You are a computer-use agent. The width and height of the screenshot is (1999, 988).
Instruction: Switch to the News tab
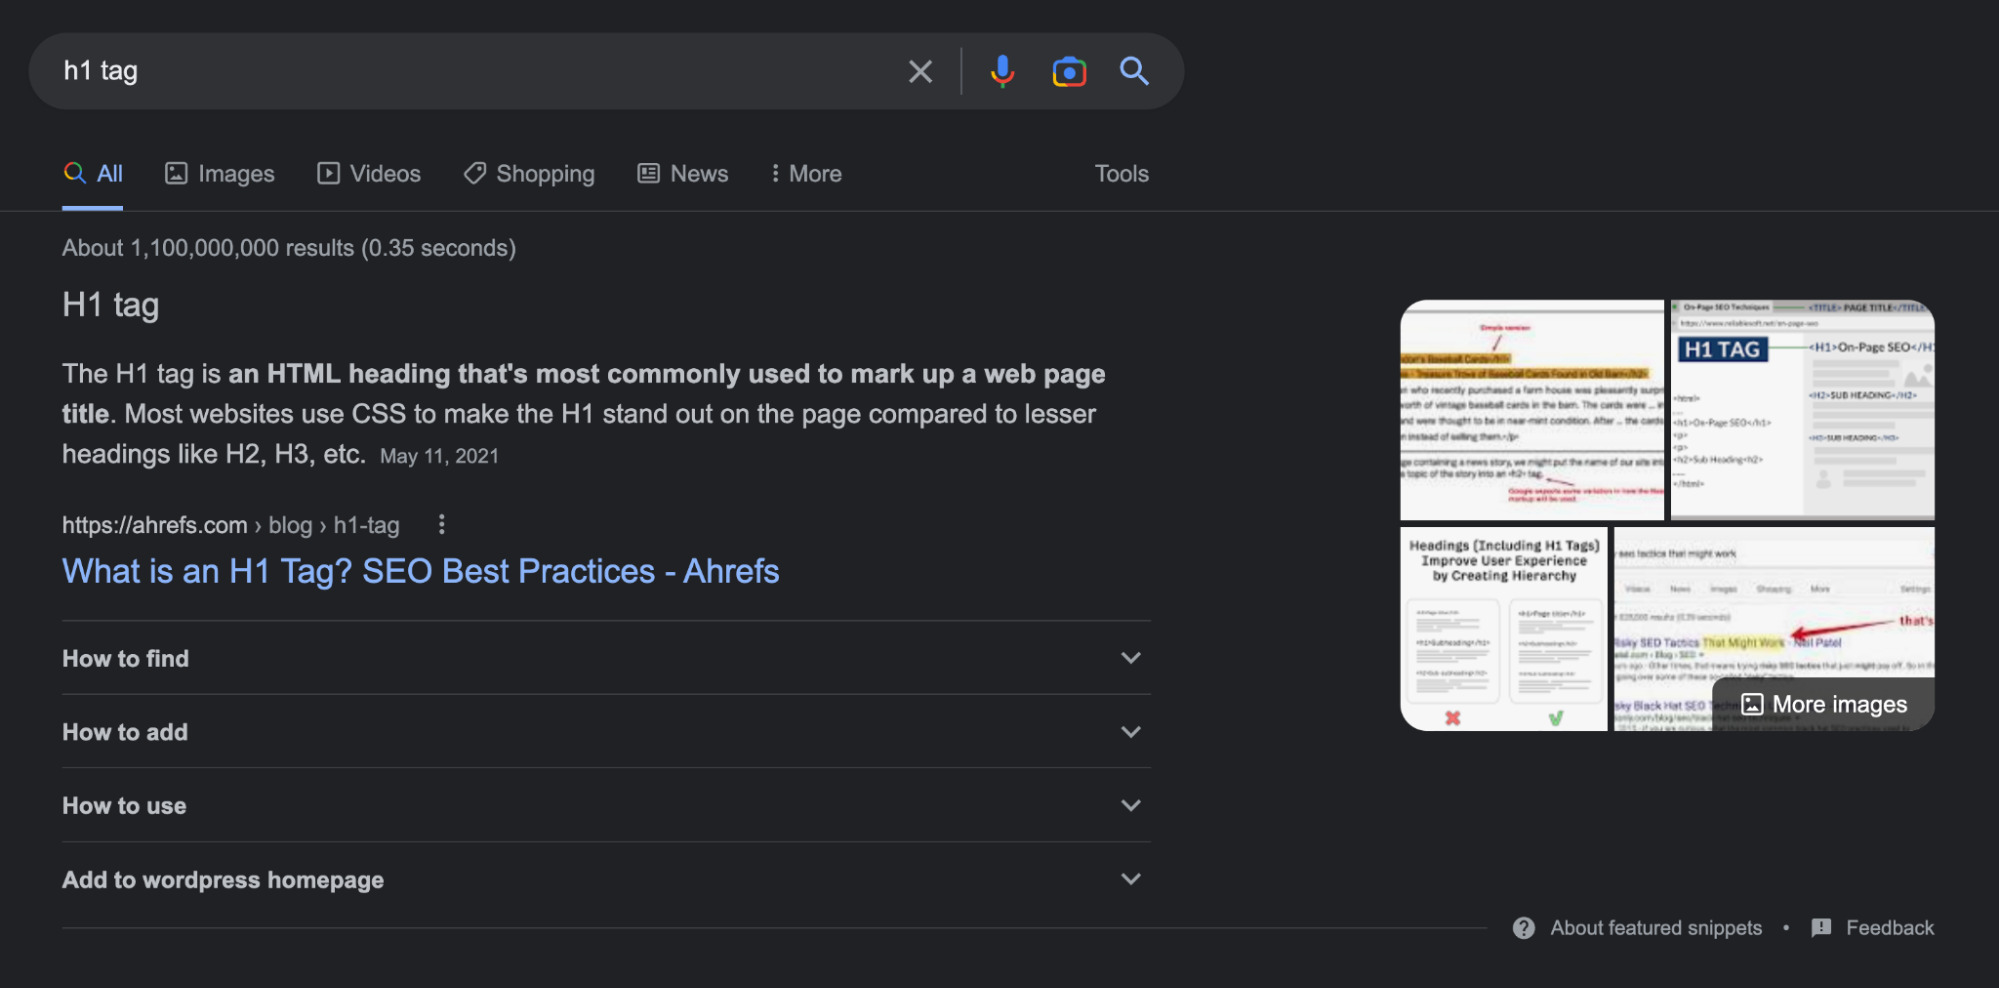click(683, 174)
